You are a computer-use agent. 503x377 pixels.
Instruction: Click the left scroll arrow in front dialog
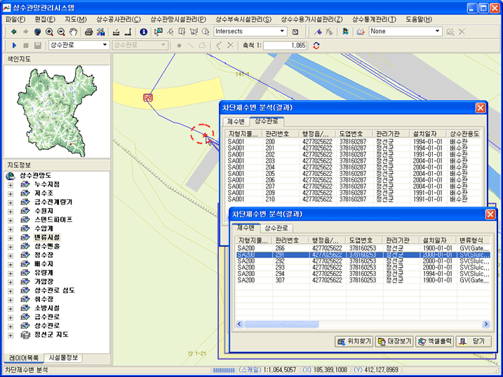(x=240, y=324)
